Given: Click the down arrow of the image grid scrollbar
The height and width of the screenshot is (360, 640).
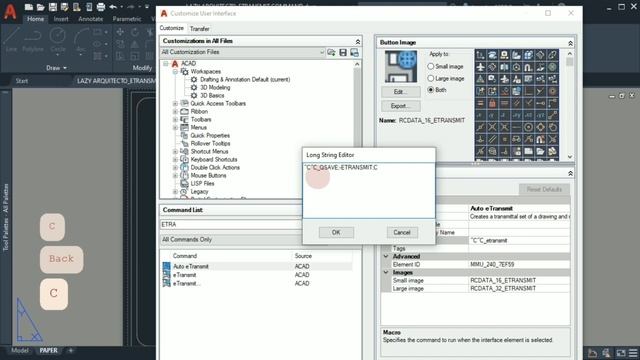Looking at the screenshot, I should tap(570, 157).
